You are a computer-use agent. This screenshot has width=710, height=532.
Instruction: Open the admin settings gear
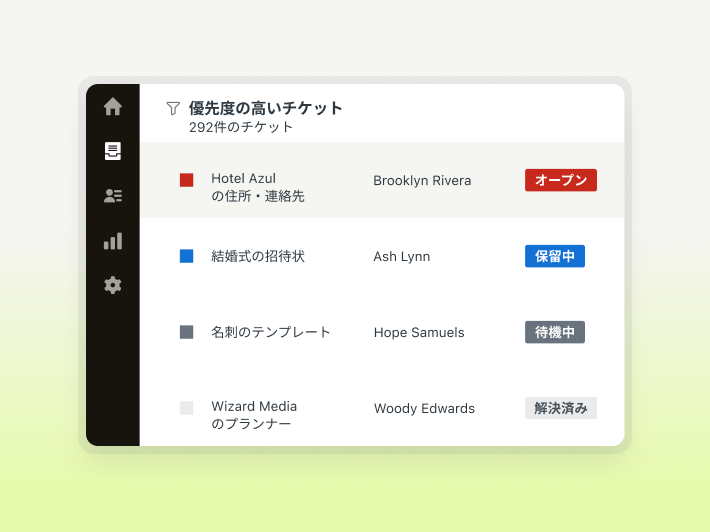113,285
